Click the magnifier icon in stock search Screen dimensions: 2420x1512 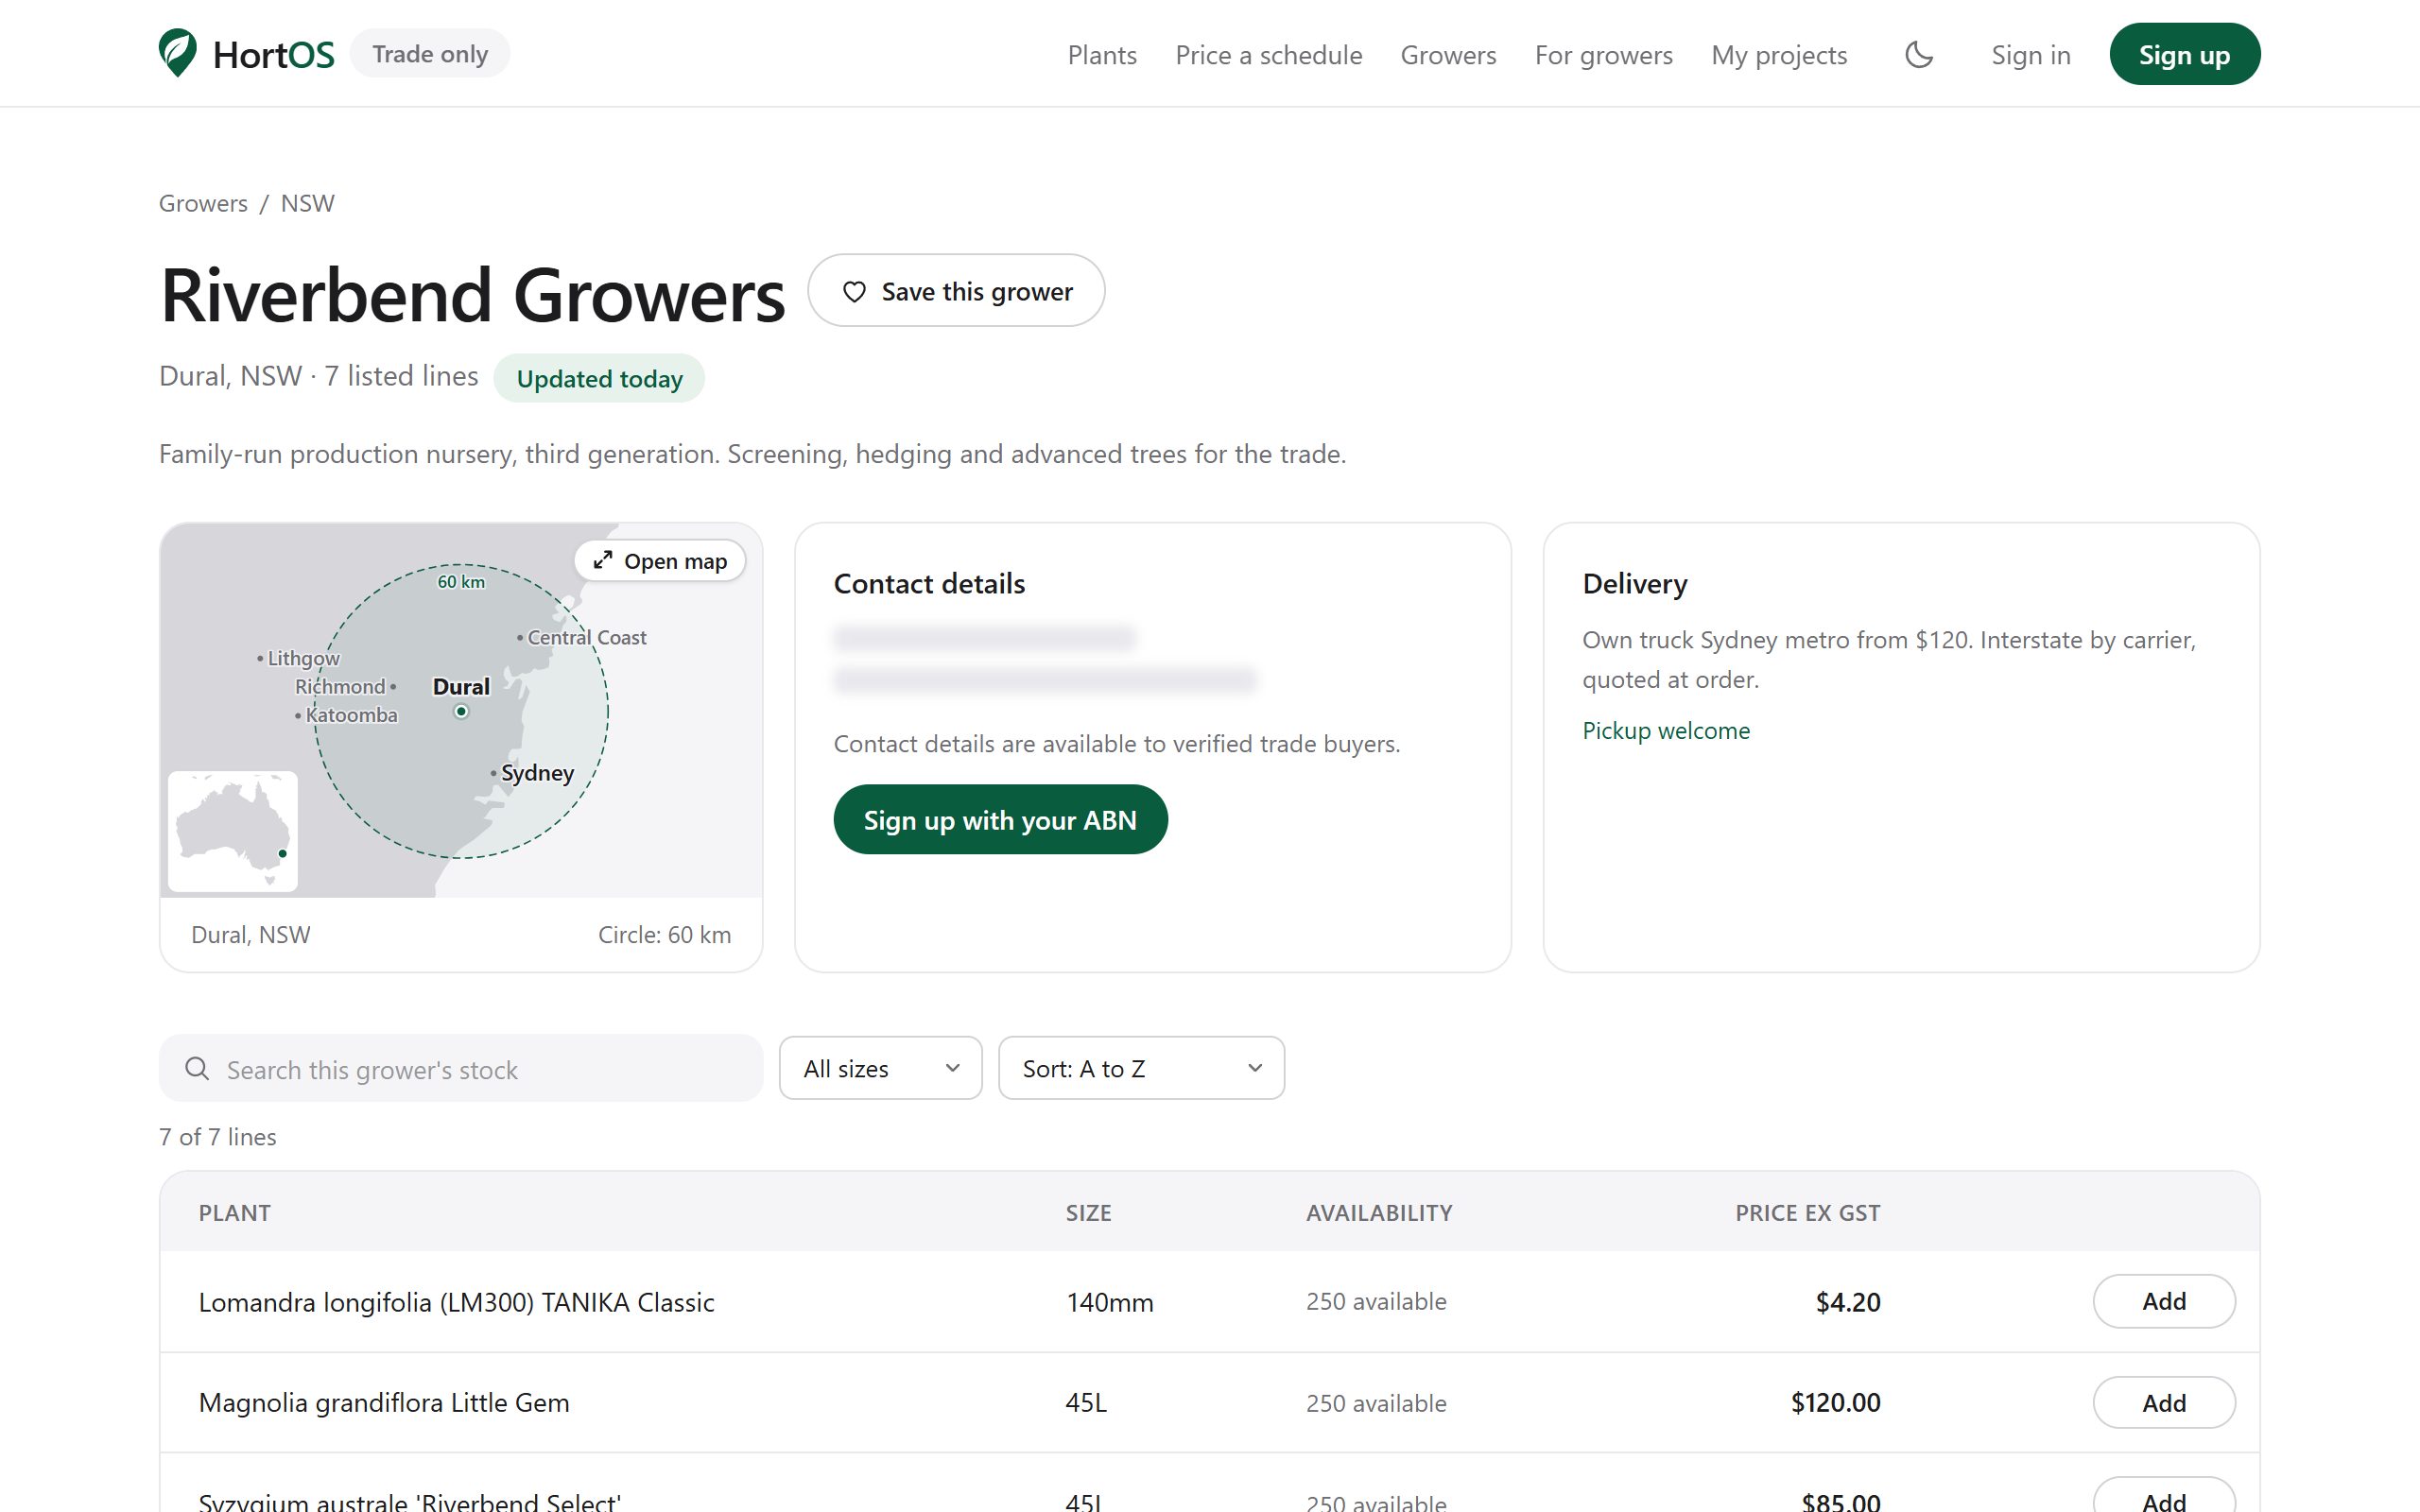pos(197,1069)
